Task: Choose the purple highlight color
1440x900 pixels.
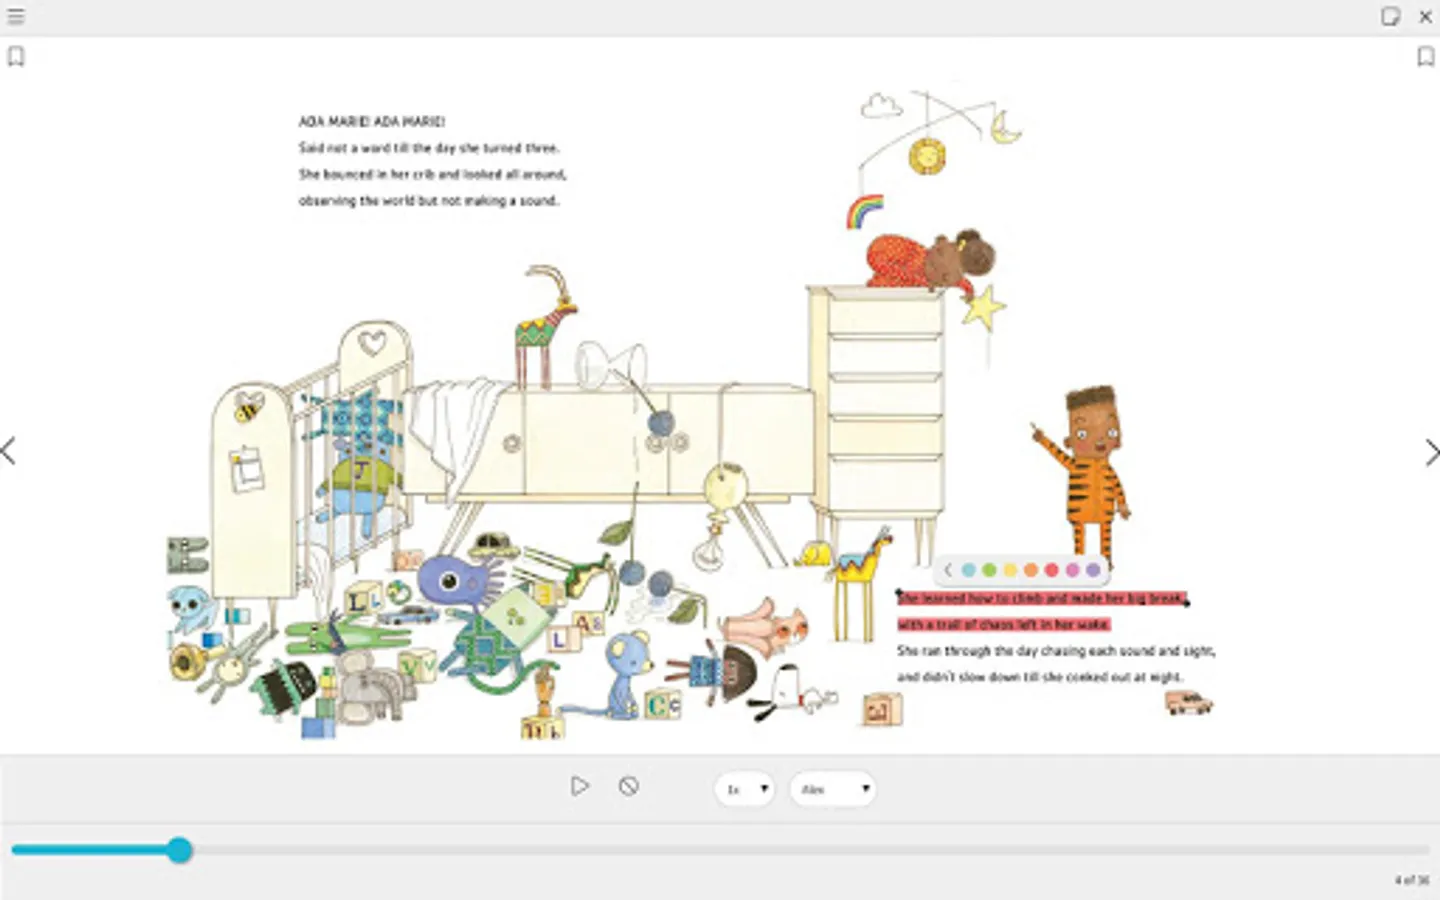Action: tap(1092, 570)
